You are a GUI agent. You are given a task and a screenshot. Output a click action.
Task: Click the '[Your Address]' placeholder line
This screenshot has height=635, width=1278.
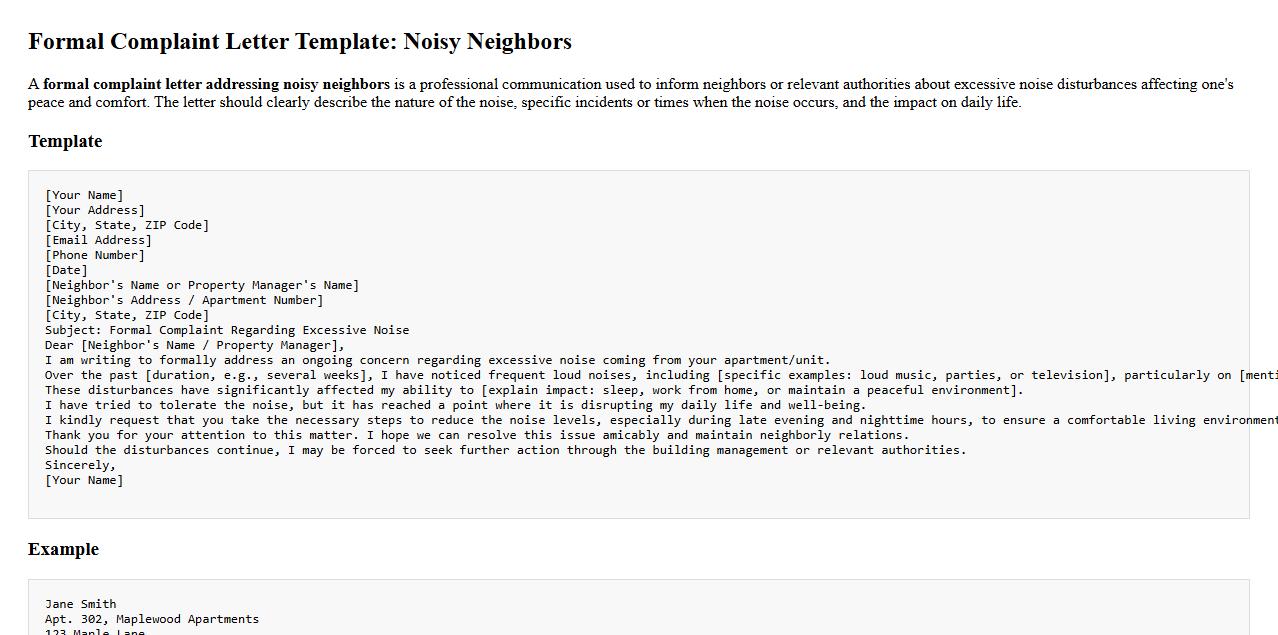95,210
